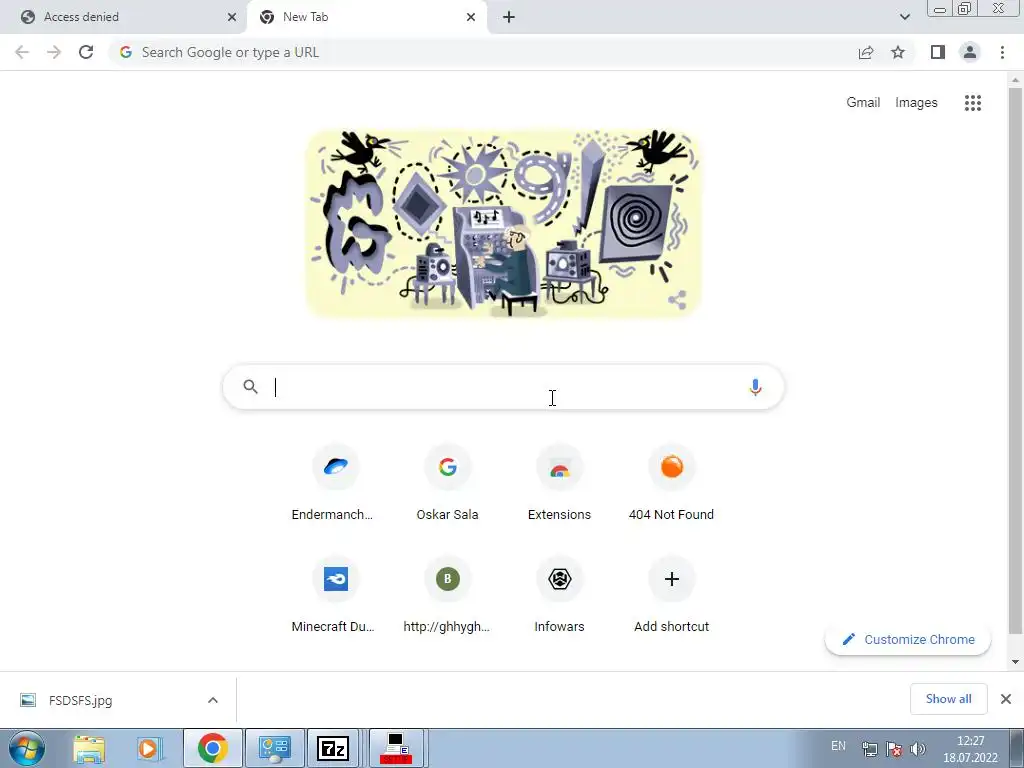Viewport: 1024px width, 768px height.
Task: Open the Endermanch shortcut tile
Action: pyautogui.click(x=335, y=483)
